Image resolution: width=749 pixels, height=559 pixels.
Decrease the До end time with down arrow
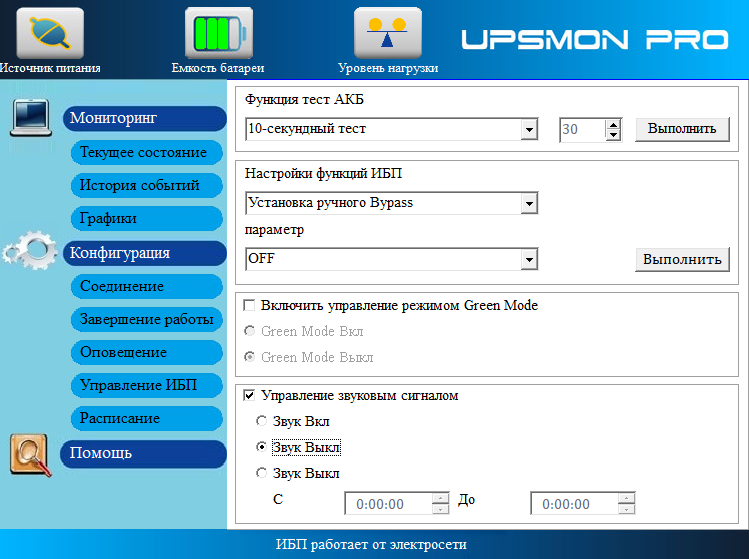(626, 509)
